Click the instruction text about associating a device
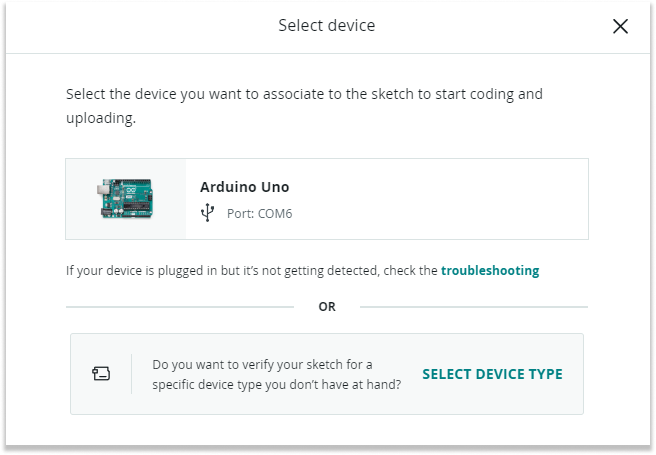Screen dimensions: 656x455 click(304, 94)
